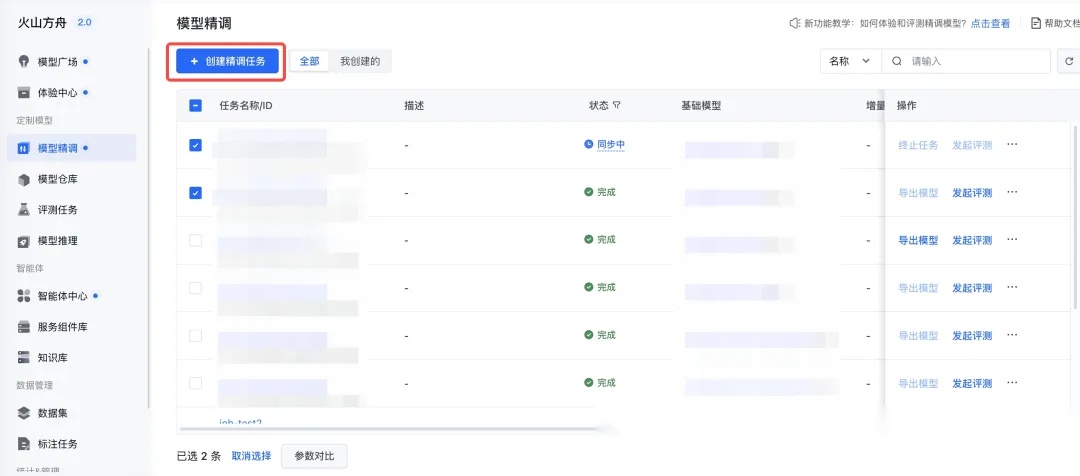Click the refresh icon beside the search box
Screen dimensions: 1080x476
point(1069,61)
